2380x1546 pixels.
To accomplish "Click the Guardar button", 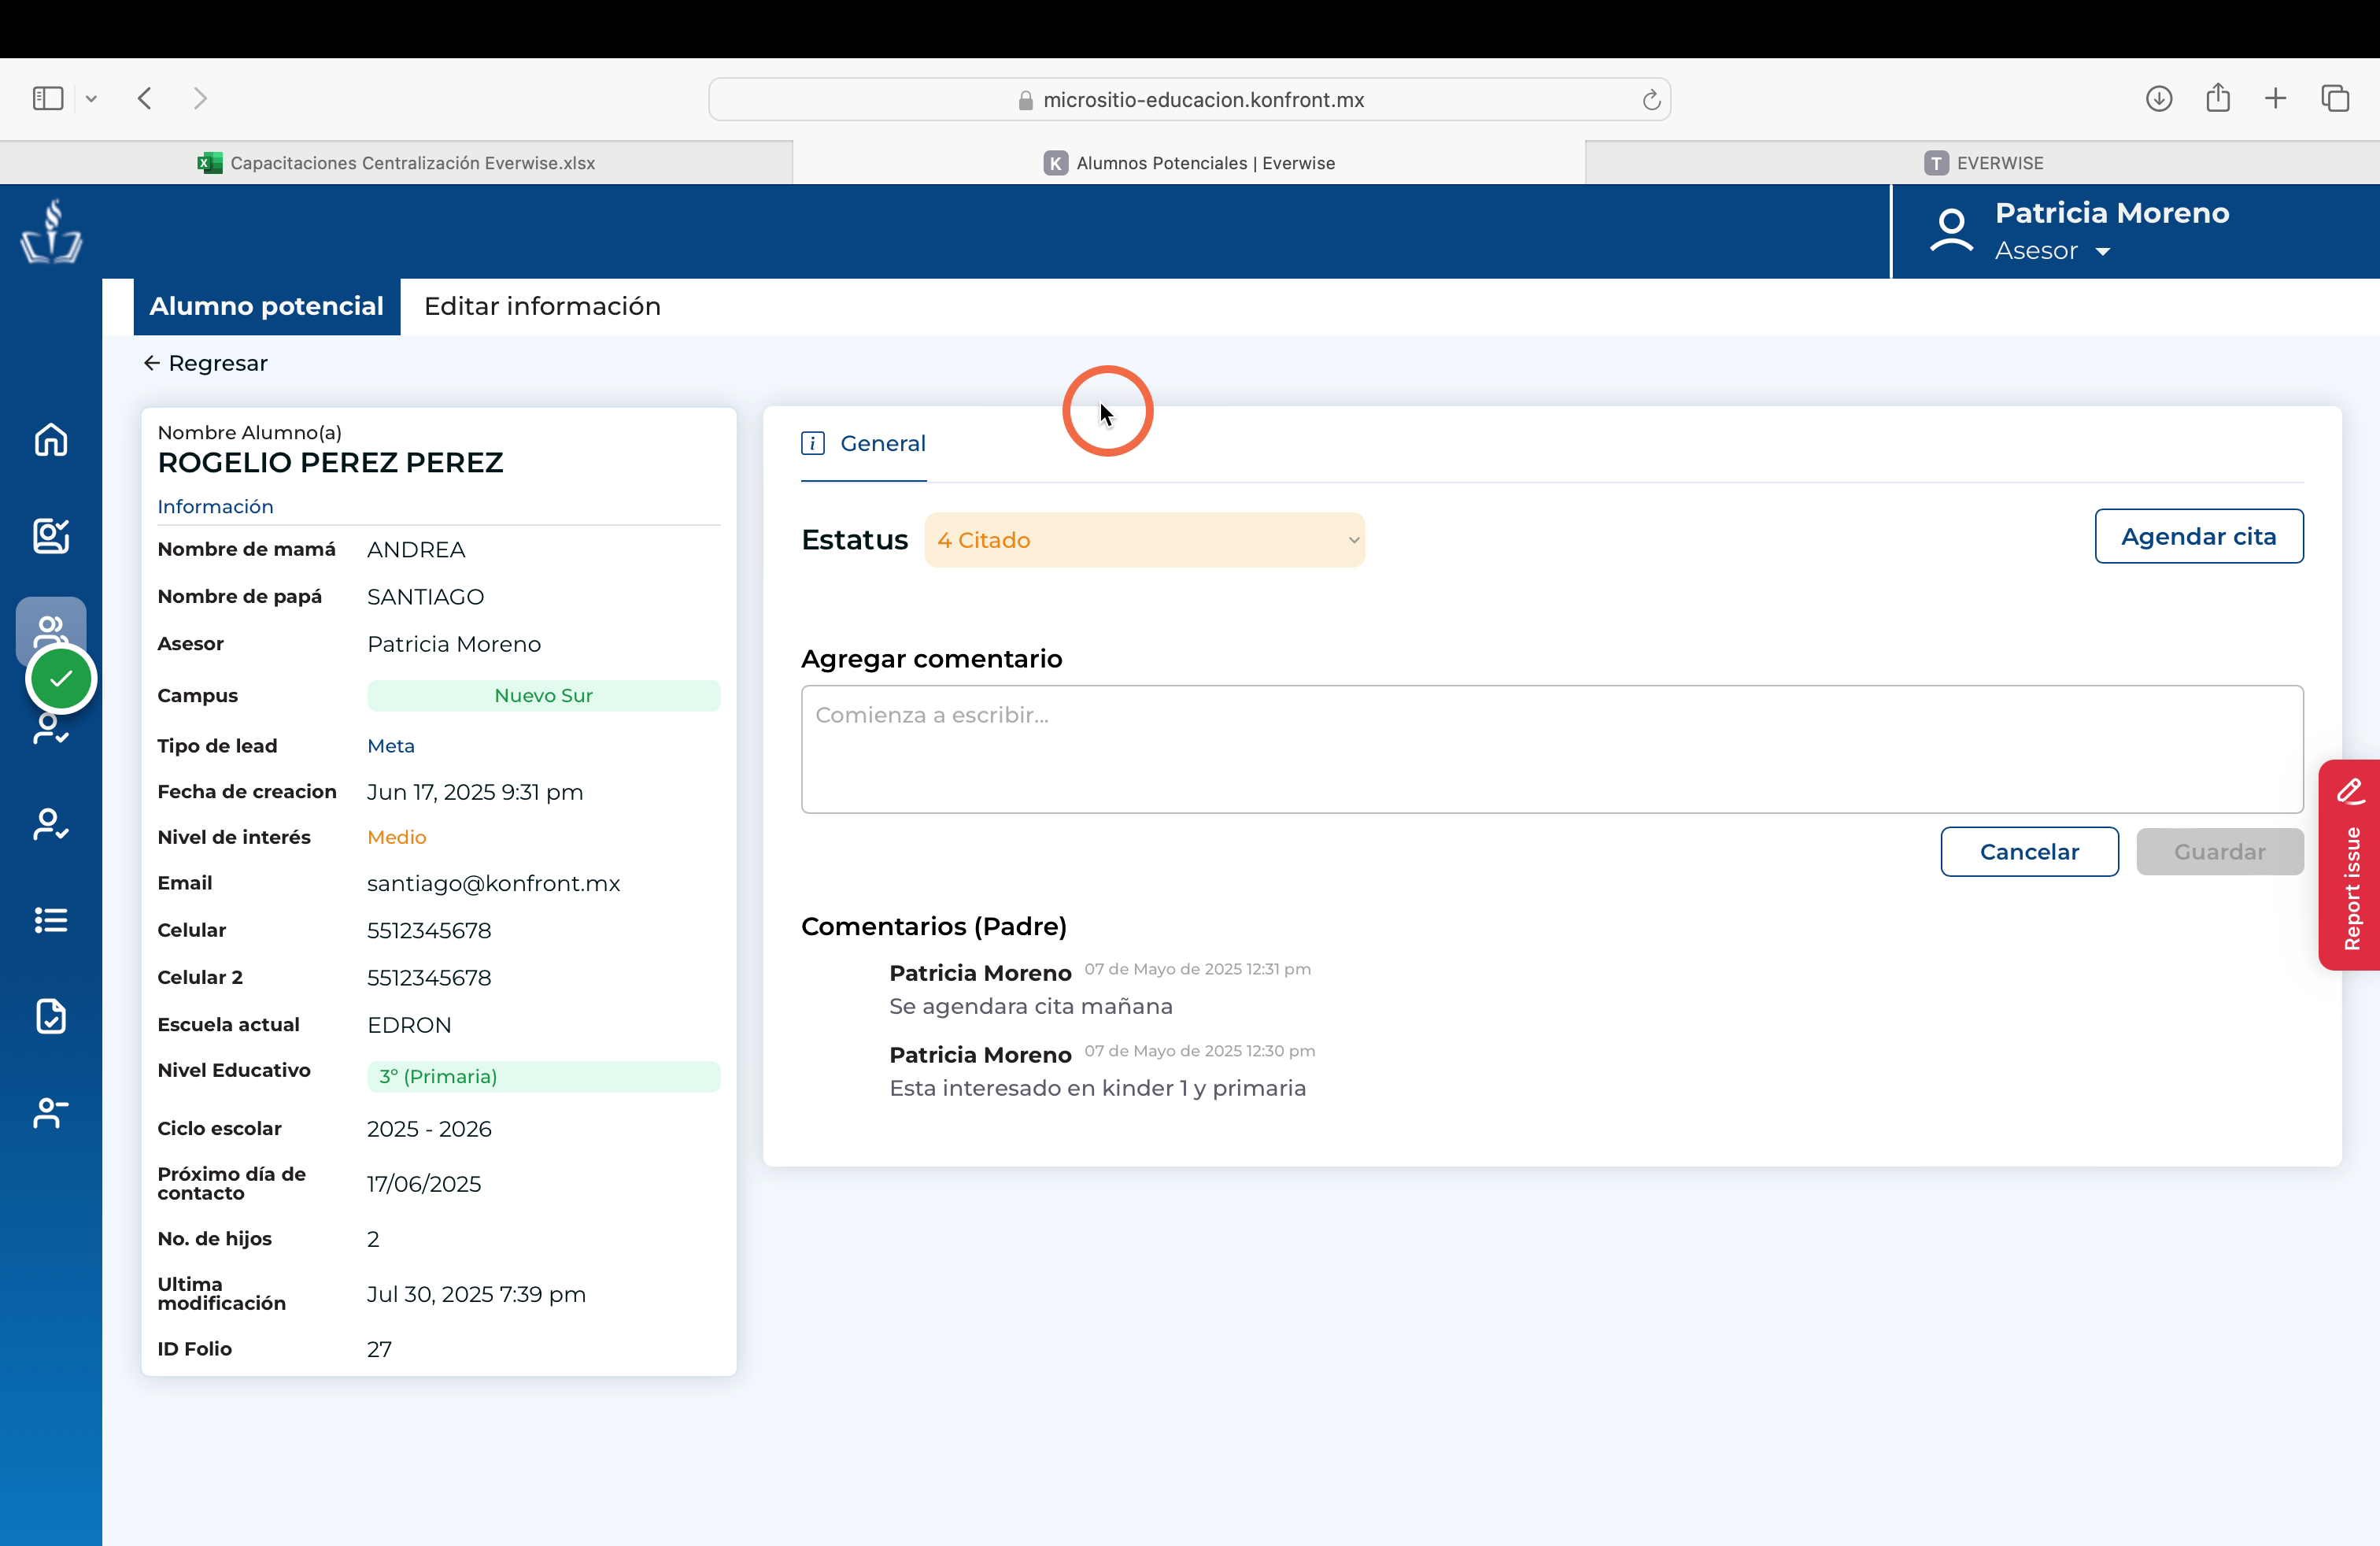I will pos(2219,851).
